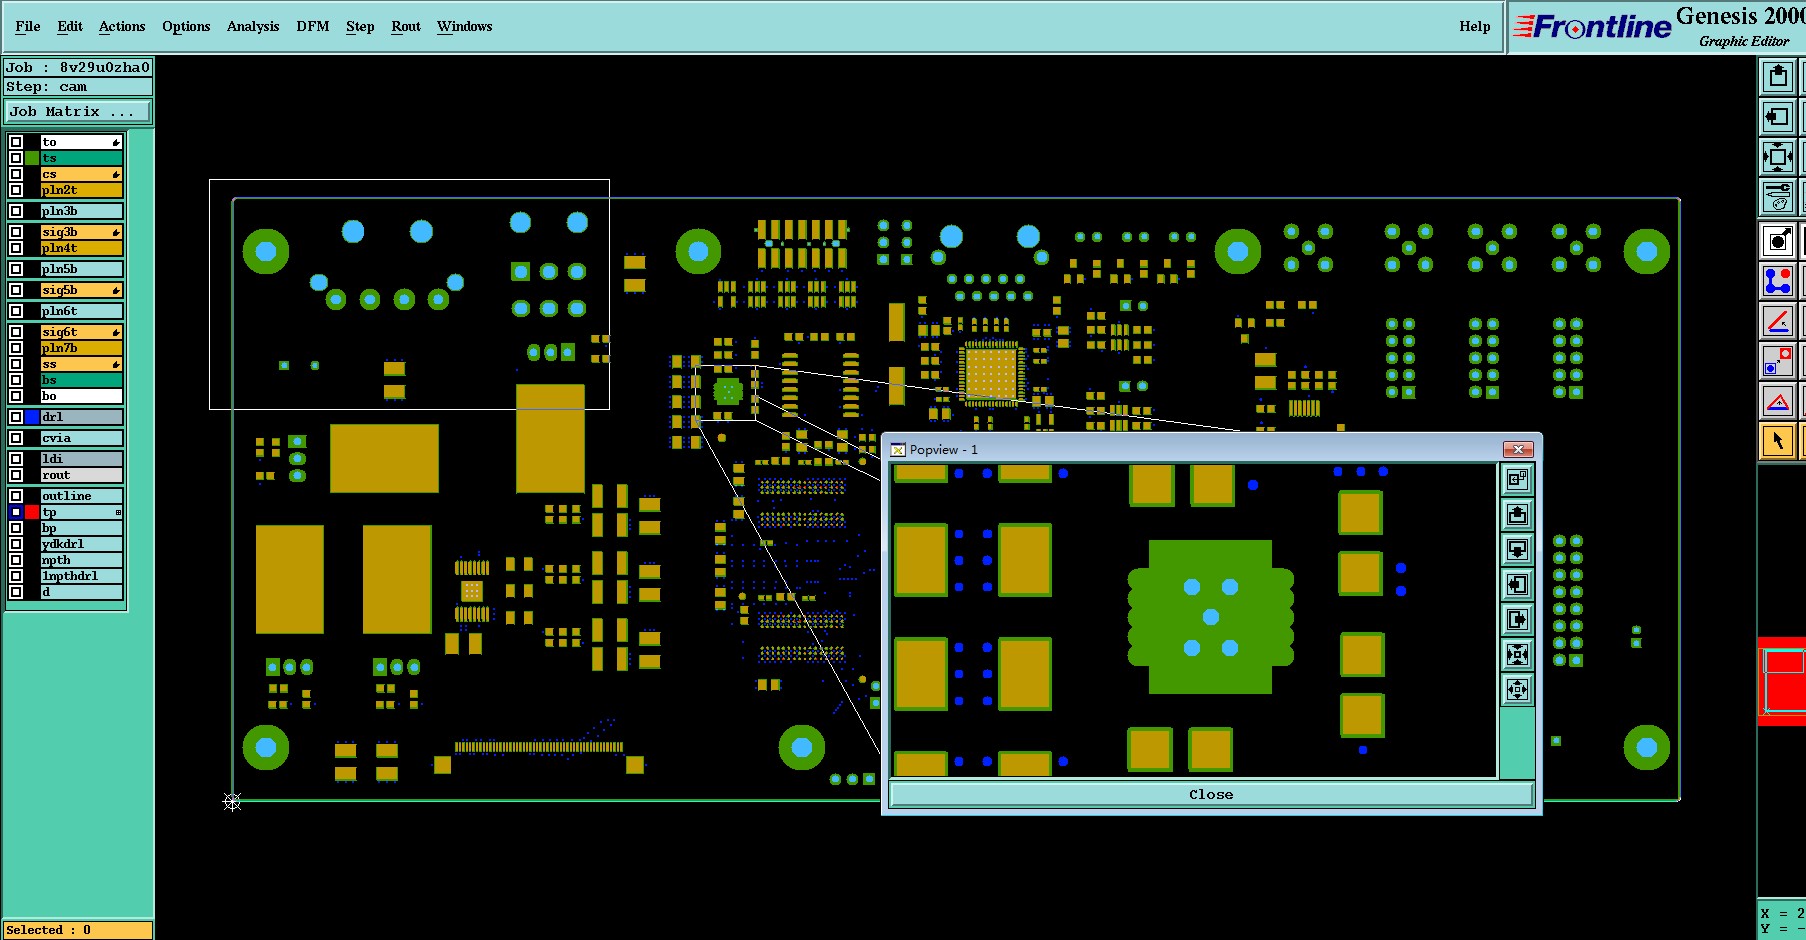
Task: Click the Job Matrix button
Action: (78, 111)
